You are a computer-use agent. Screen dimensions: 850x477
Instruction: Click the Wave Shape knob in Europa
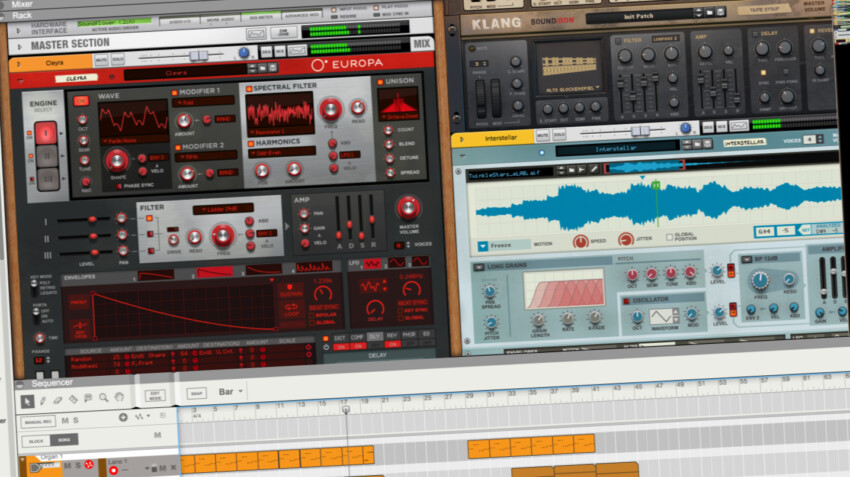[x=117, y=160]
